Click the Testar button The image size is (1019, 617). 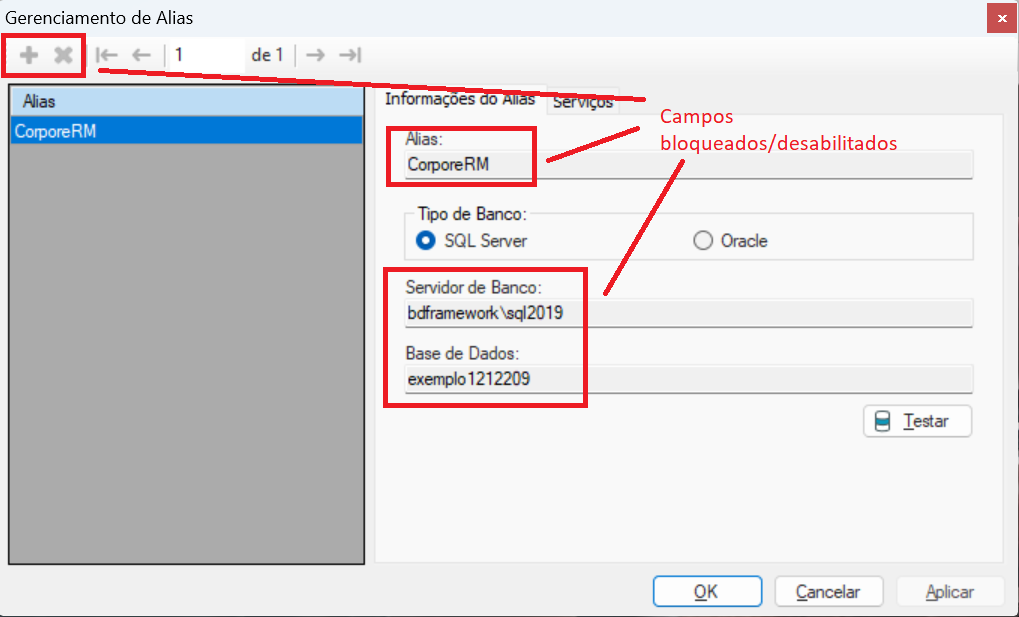pyautogui.click(x=918, y=421)
